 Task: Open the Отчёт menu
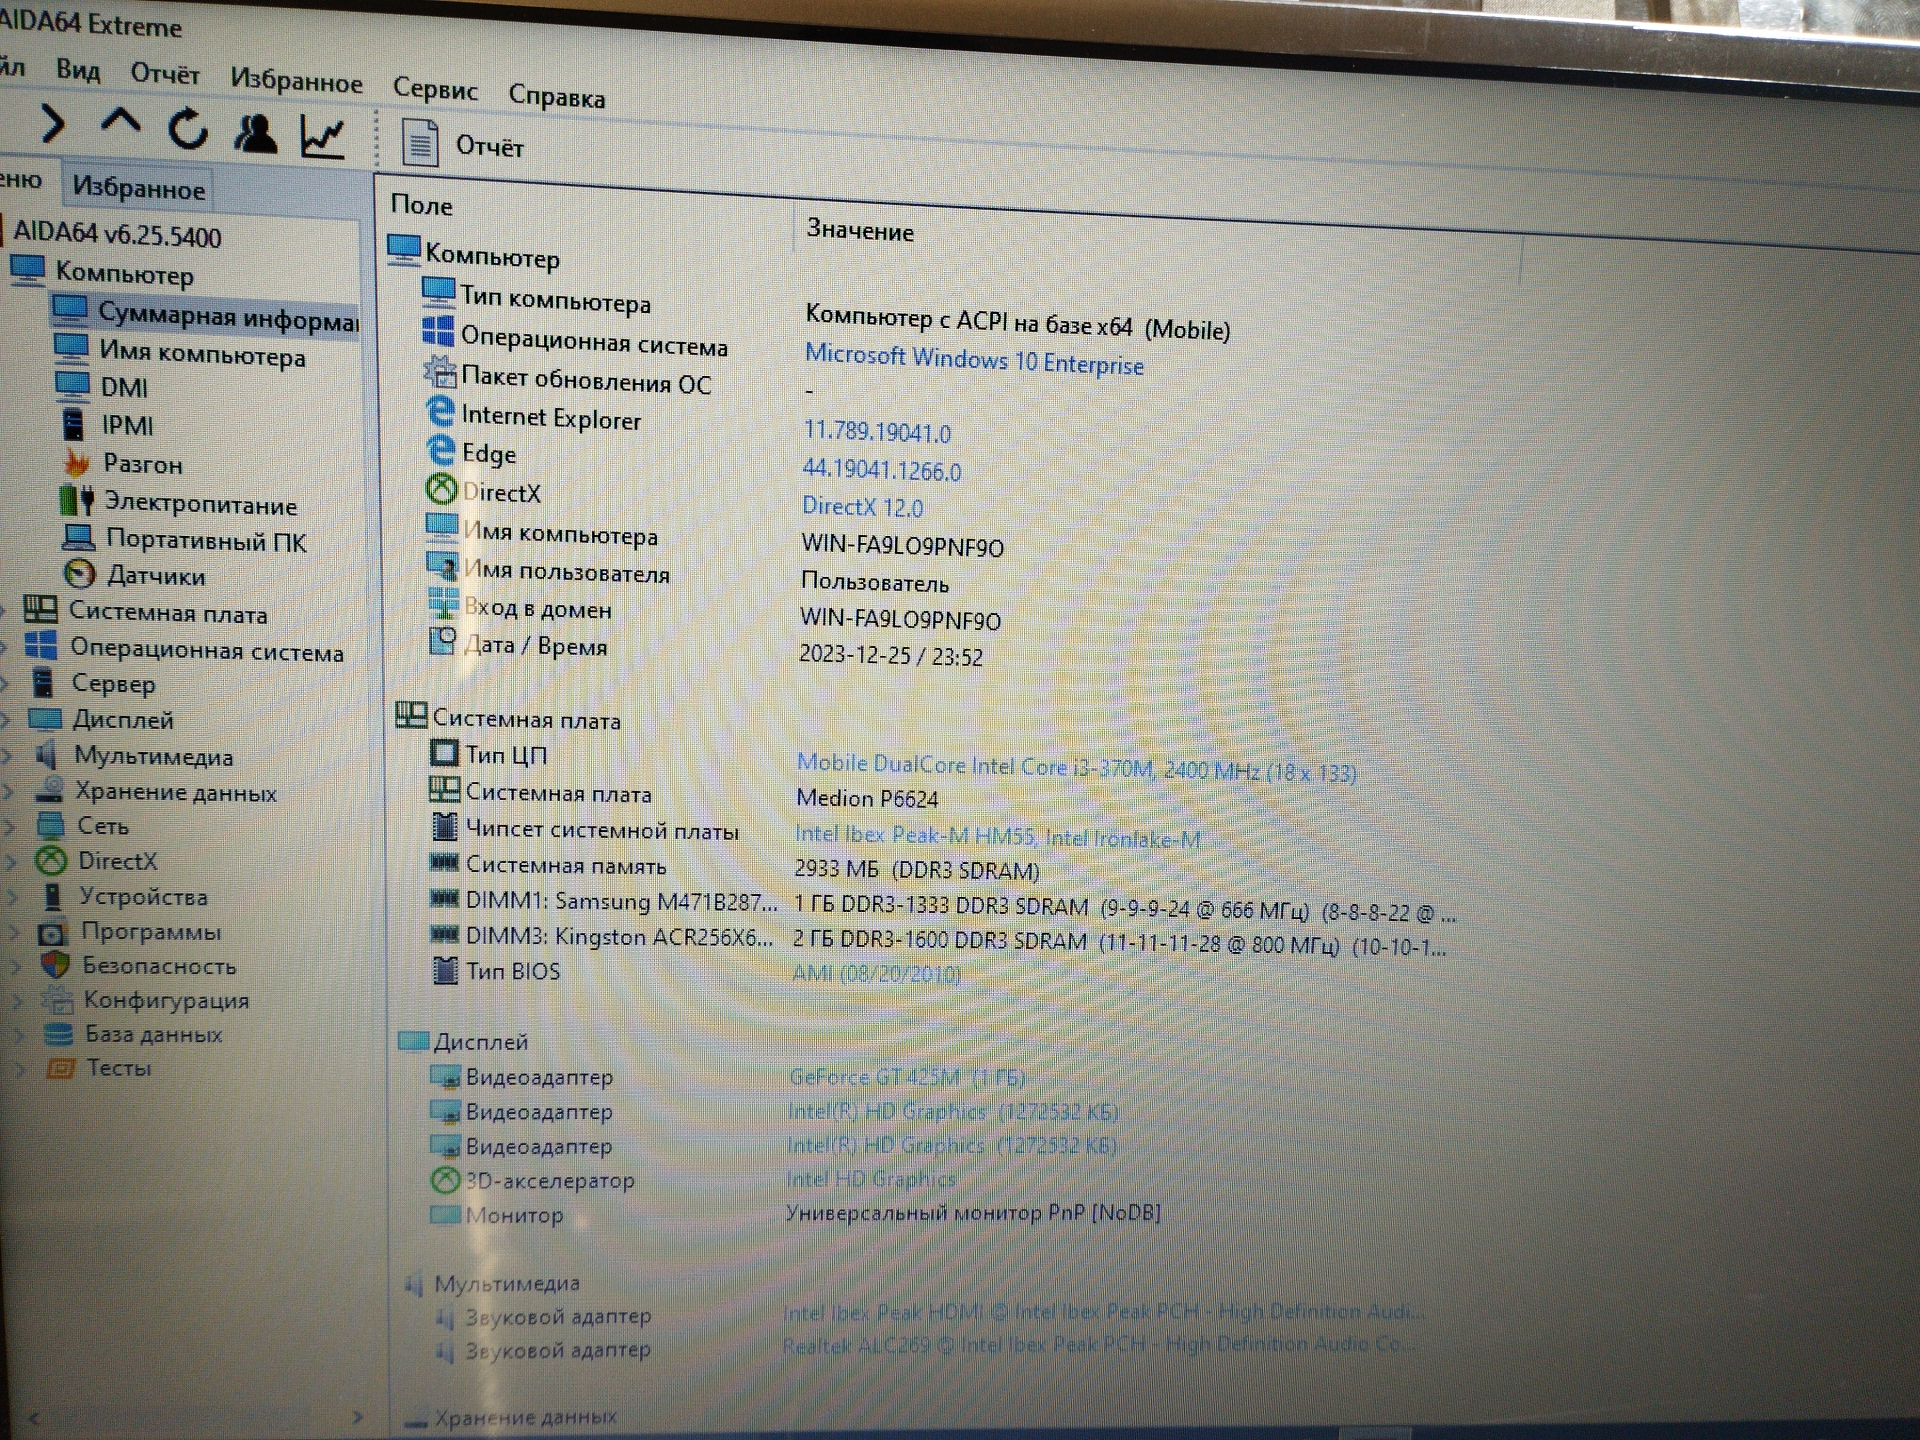click(x=165, y=74)
